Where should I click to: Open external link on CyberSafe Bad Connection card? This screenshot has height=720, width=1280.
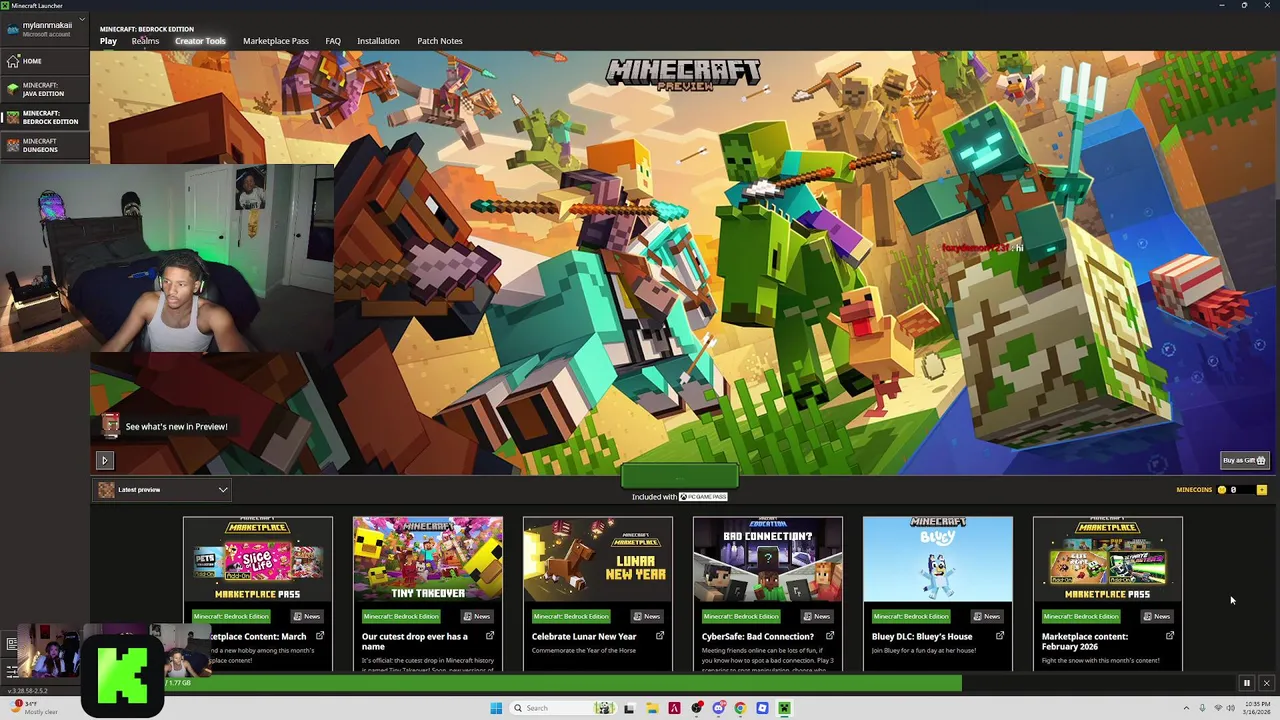(830, 636)
